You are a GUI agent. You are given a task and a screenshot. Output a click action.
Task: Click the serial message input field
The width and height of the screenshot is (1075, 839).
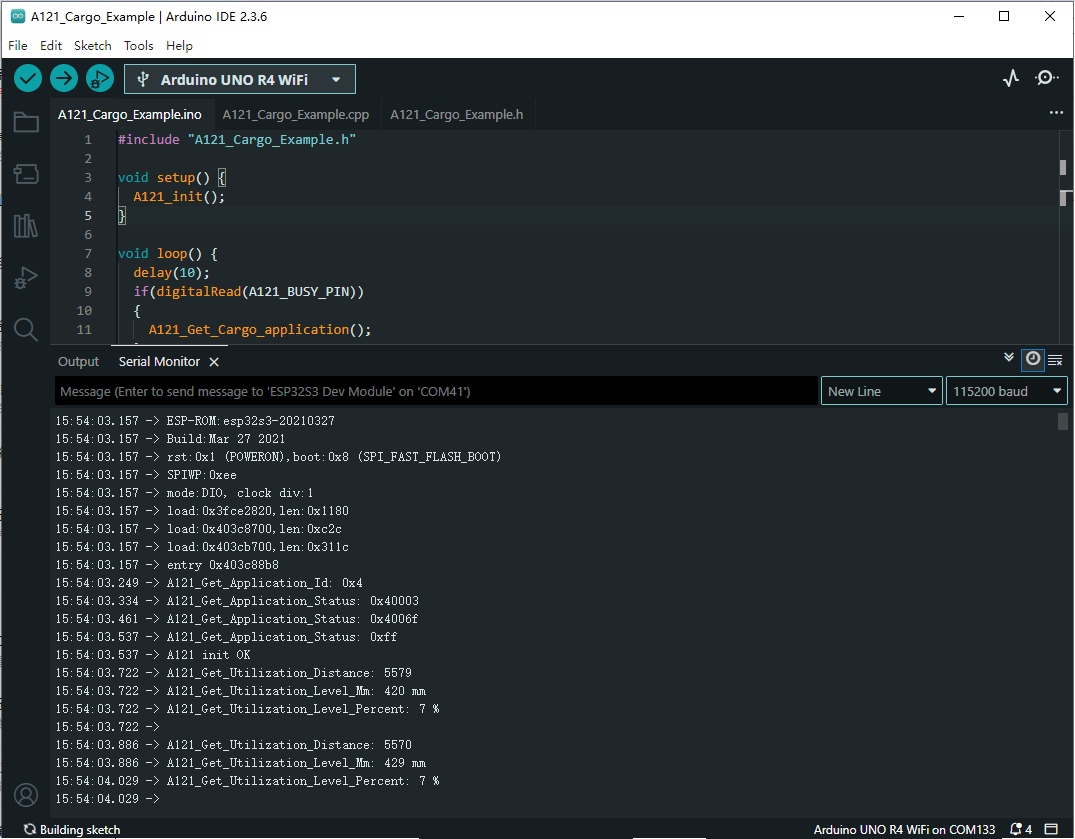tap(436, 391)
